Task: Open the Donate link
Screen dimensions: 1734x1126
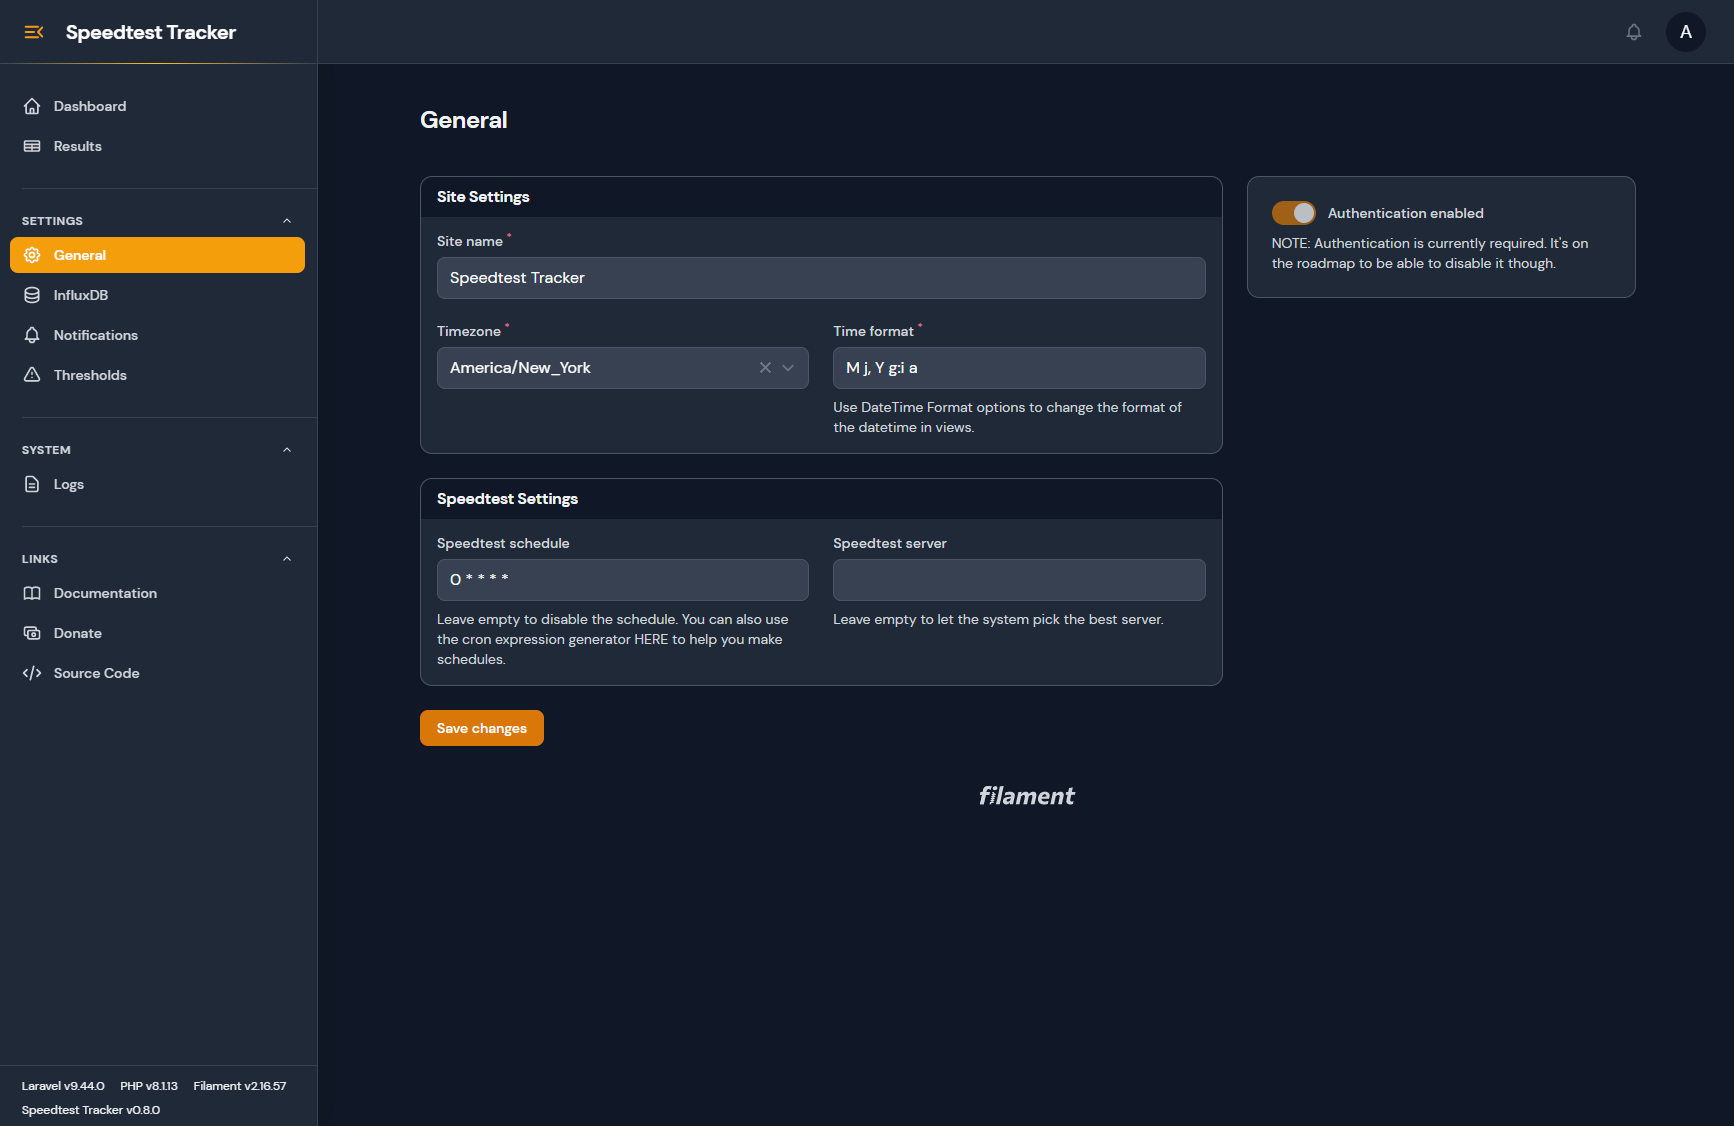Action: [x=157, y=633]
